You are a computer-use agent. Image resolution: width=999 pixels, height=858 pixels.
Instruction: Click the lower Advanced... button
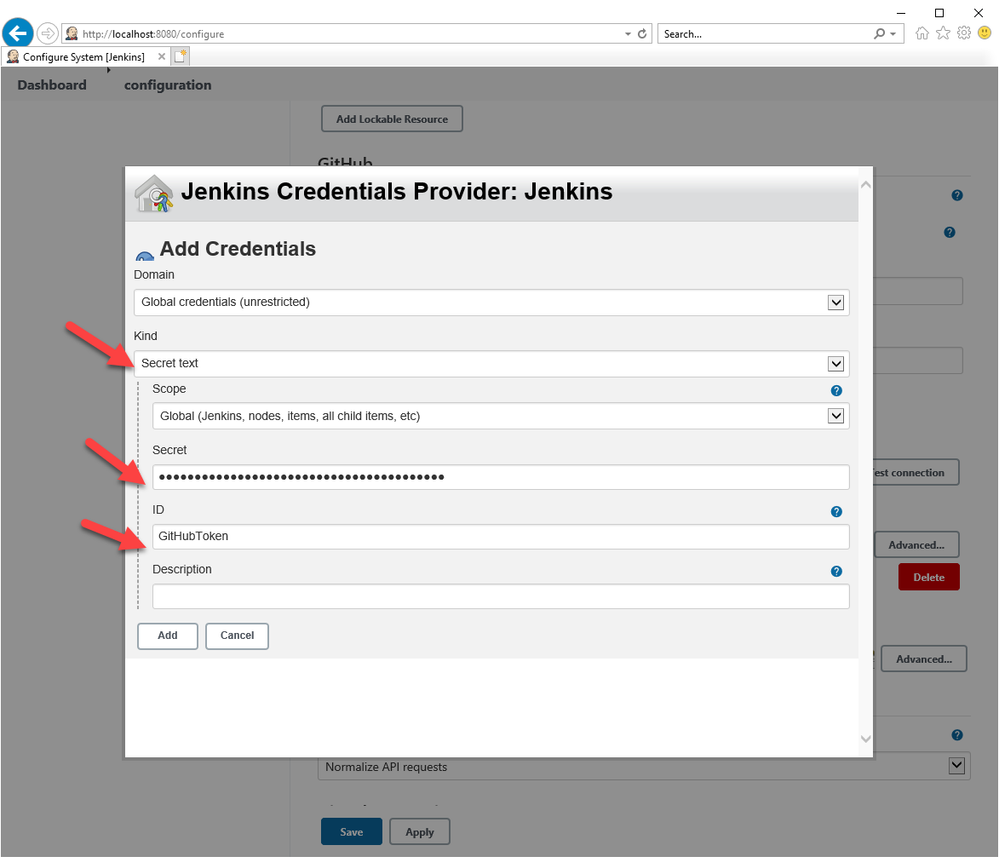[x=924, y=659]
